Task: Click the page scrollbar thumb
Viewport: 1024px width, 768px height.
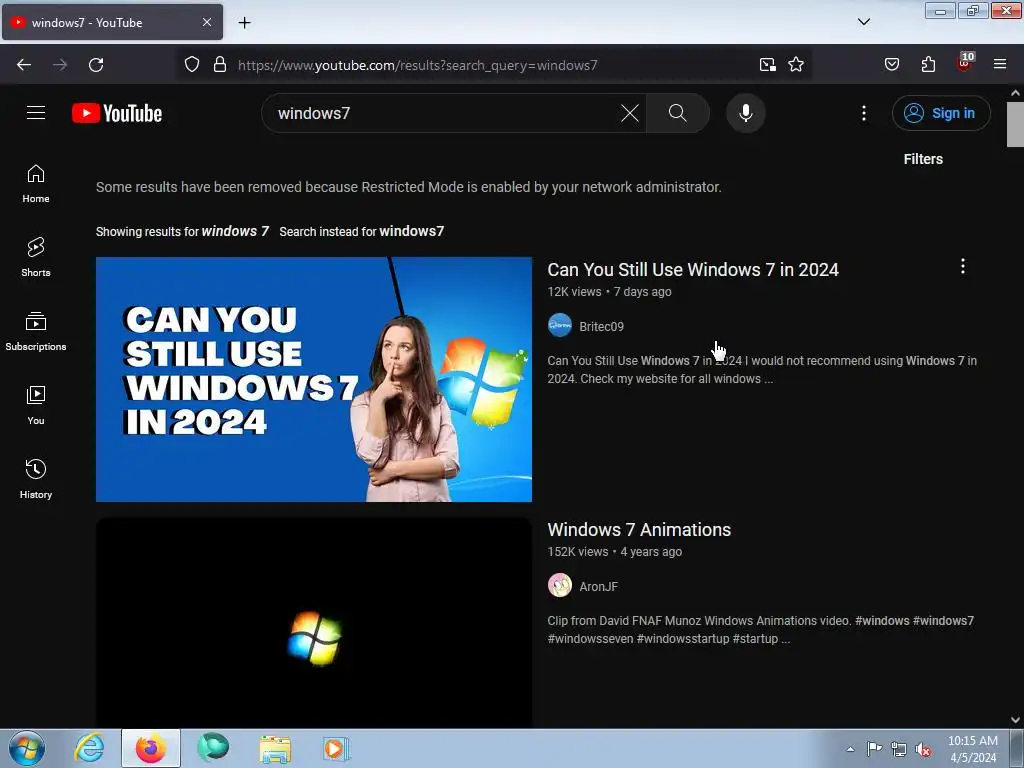Action: 1016,124
